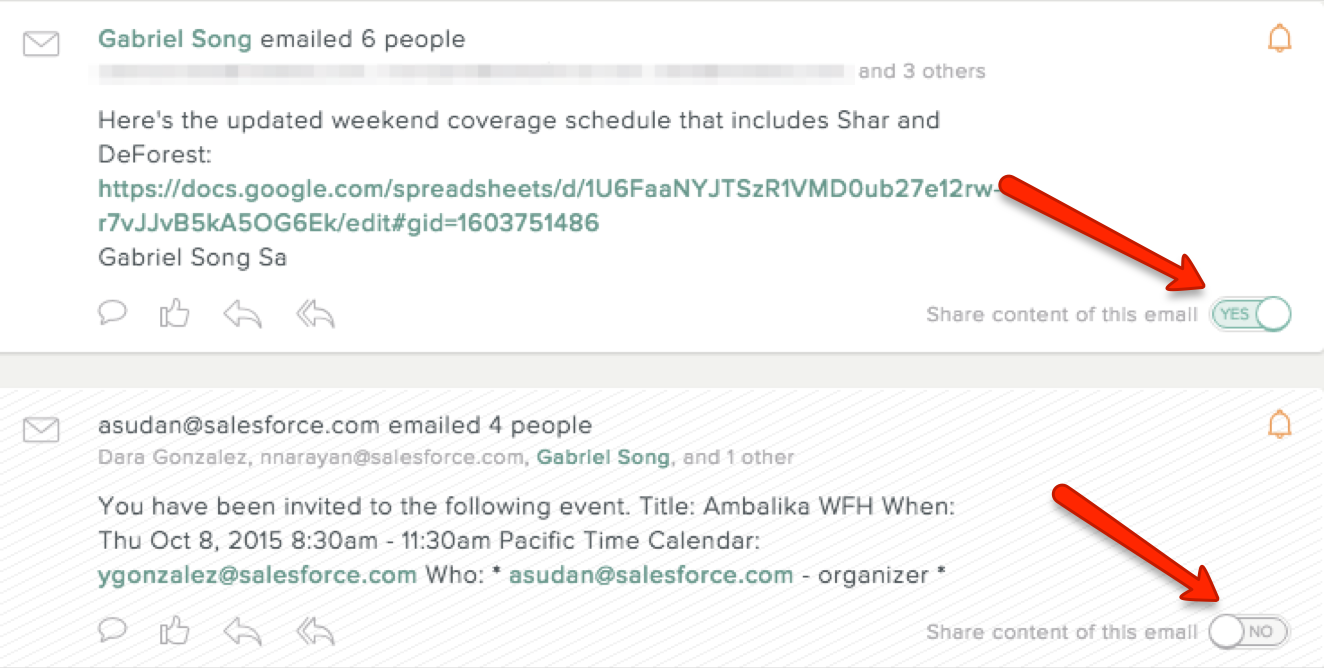Open the Google Docs spreadsheet link
This screenshot has width=1324, height=668.
(x=548, y=205)
